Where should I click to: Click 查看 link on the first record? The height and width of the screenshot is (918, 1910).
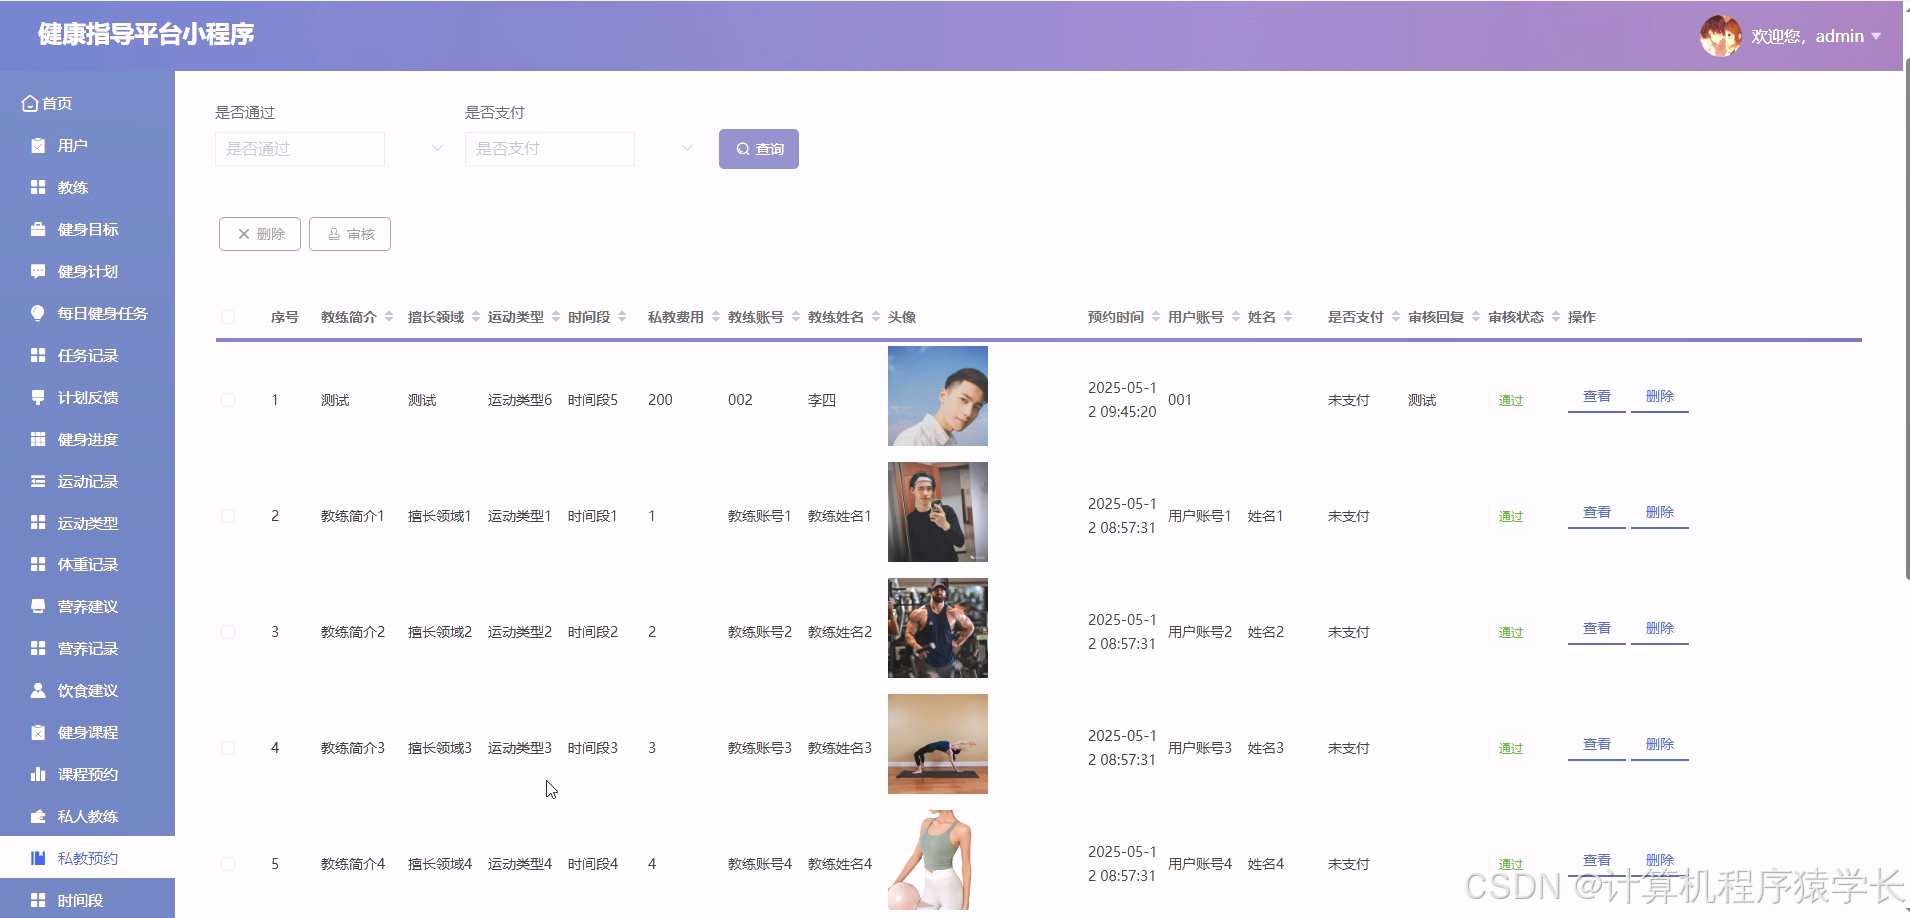click(x=1596, y=395)
